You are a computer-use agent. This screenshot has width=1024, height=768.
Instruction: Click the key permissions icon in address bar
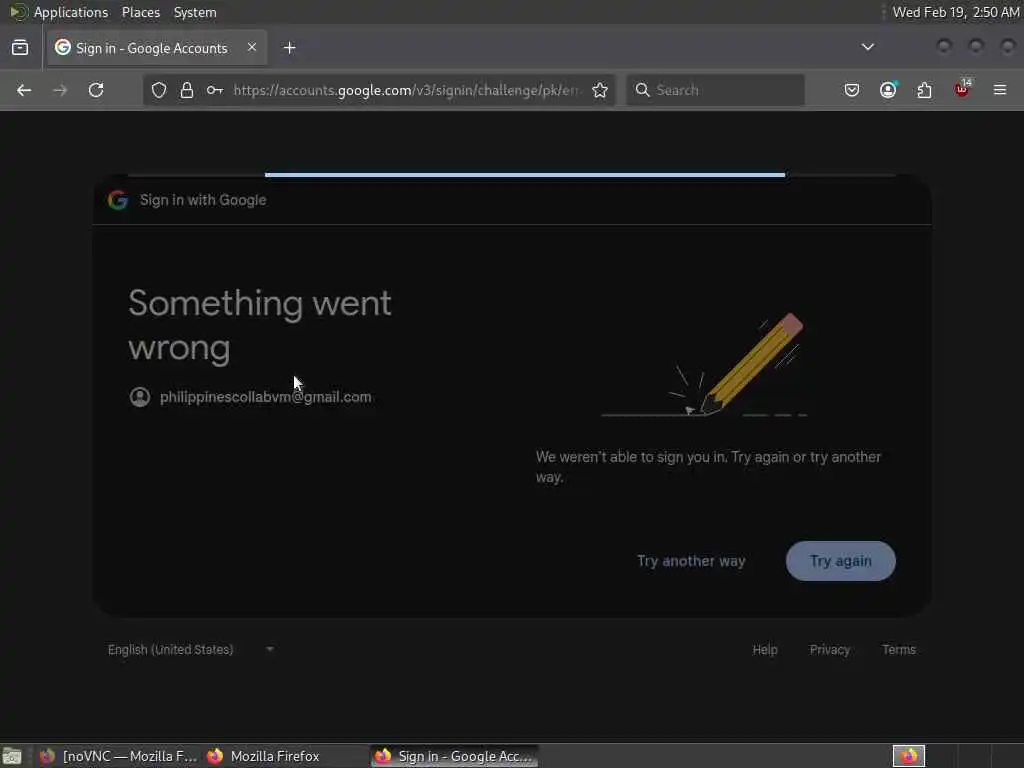(x=214, y=90)
